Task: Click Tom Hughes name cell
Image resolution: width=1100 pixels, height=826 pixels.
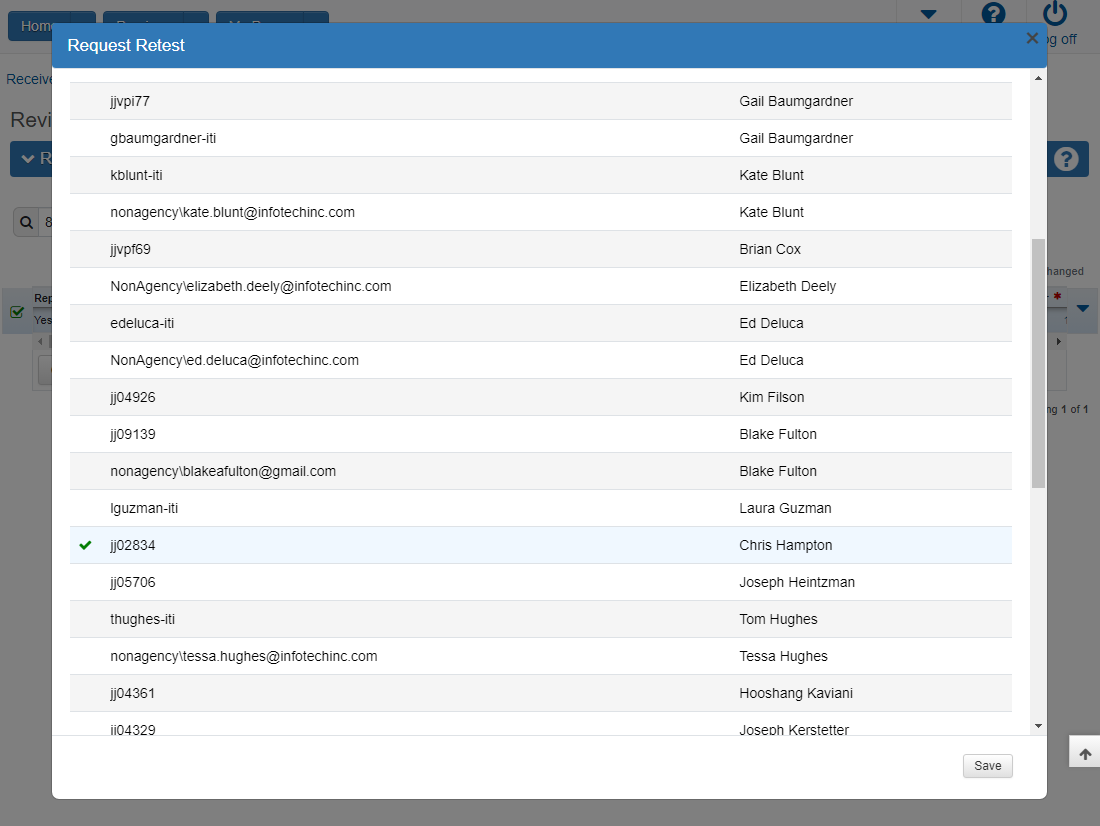Action: tap(778, 620)
